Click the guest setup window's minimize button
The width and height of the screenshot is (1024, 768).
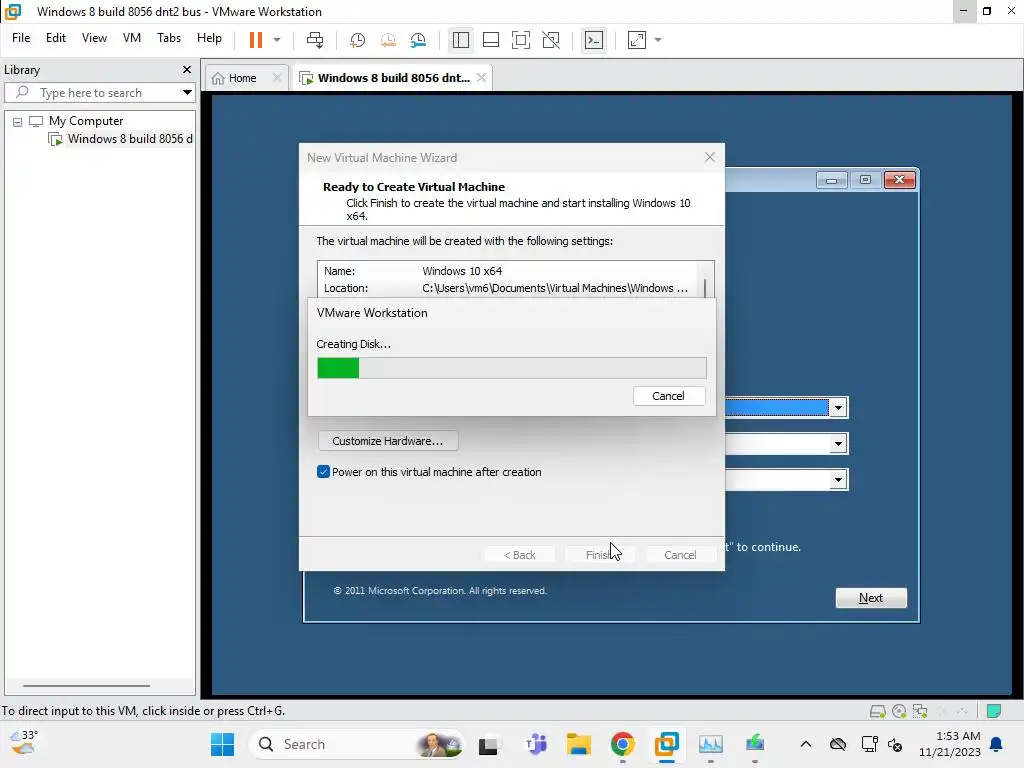point(831,180)
